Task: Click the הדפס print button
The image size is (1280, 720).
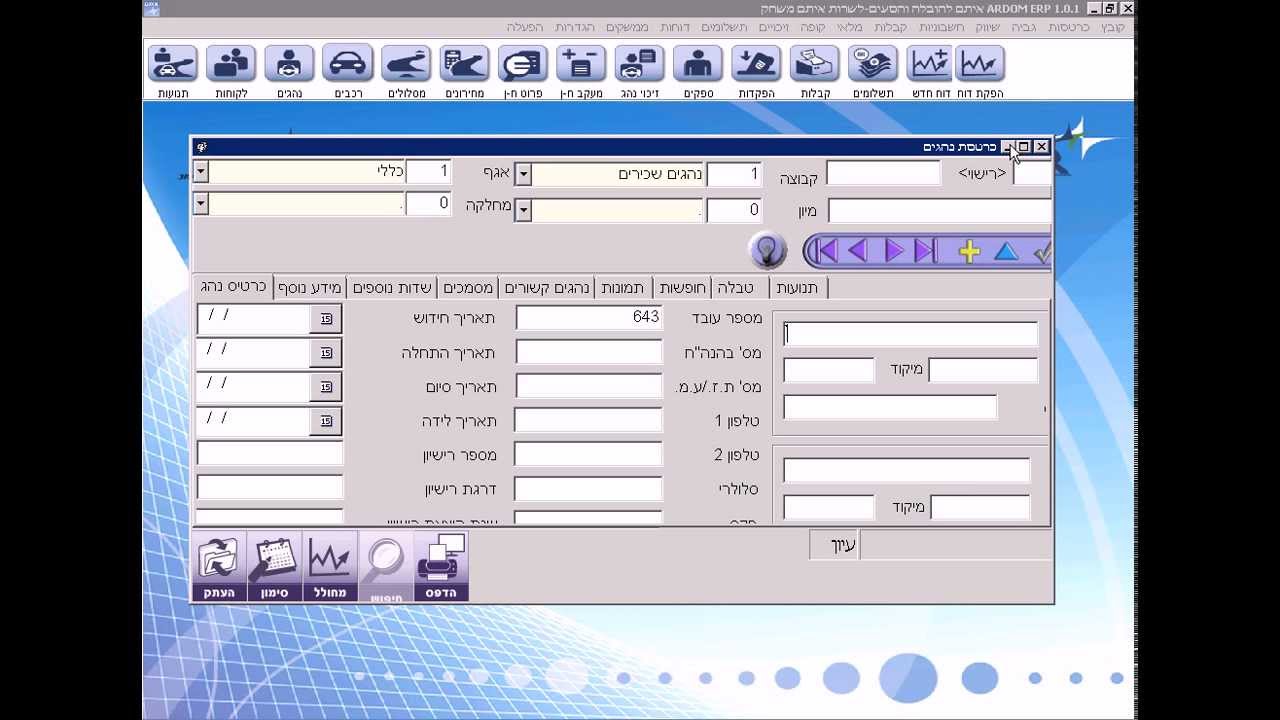Action: click(x=441, y=567)
